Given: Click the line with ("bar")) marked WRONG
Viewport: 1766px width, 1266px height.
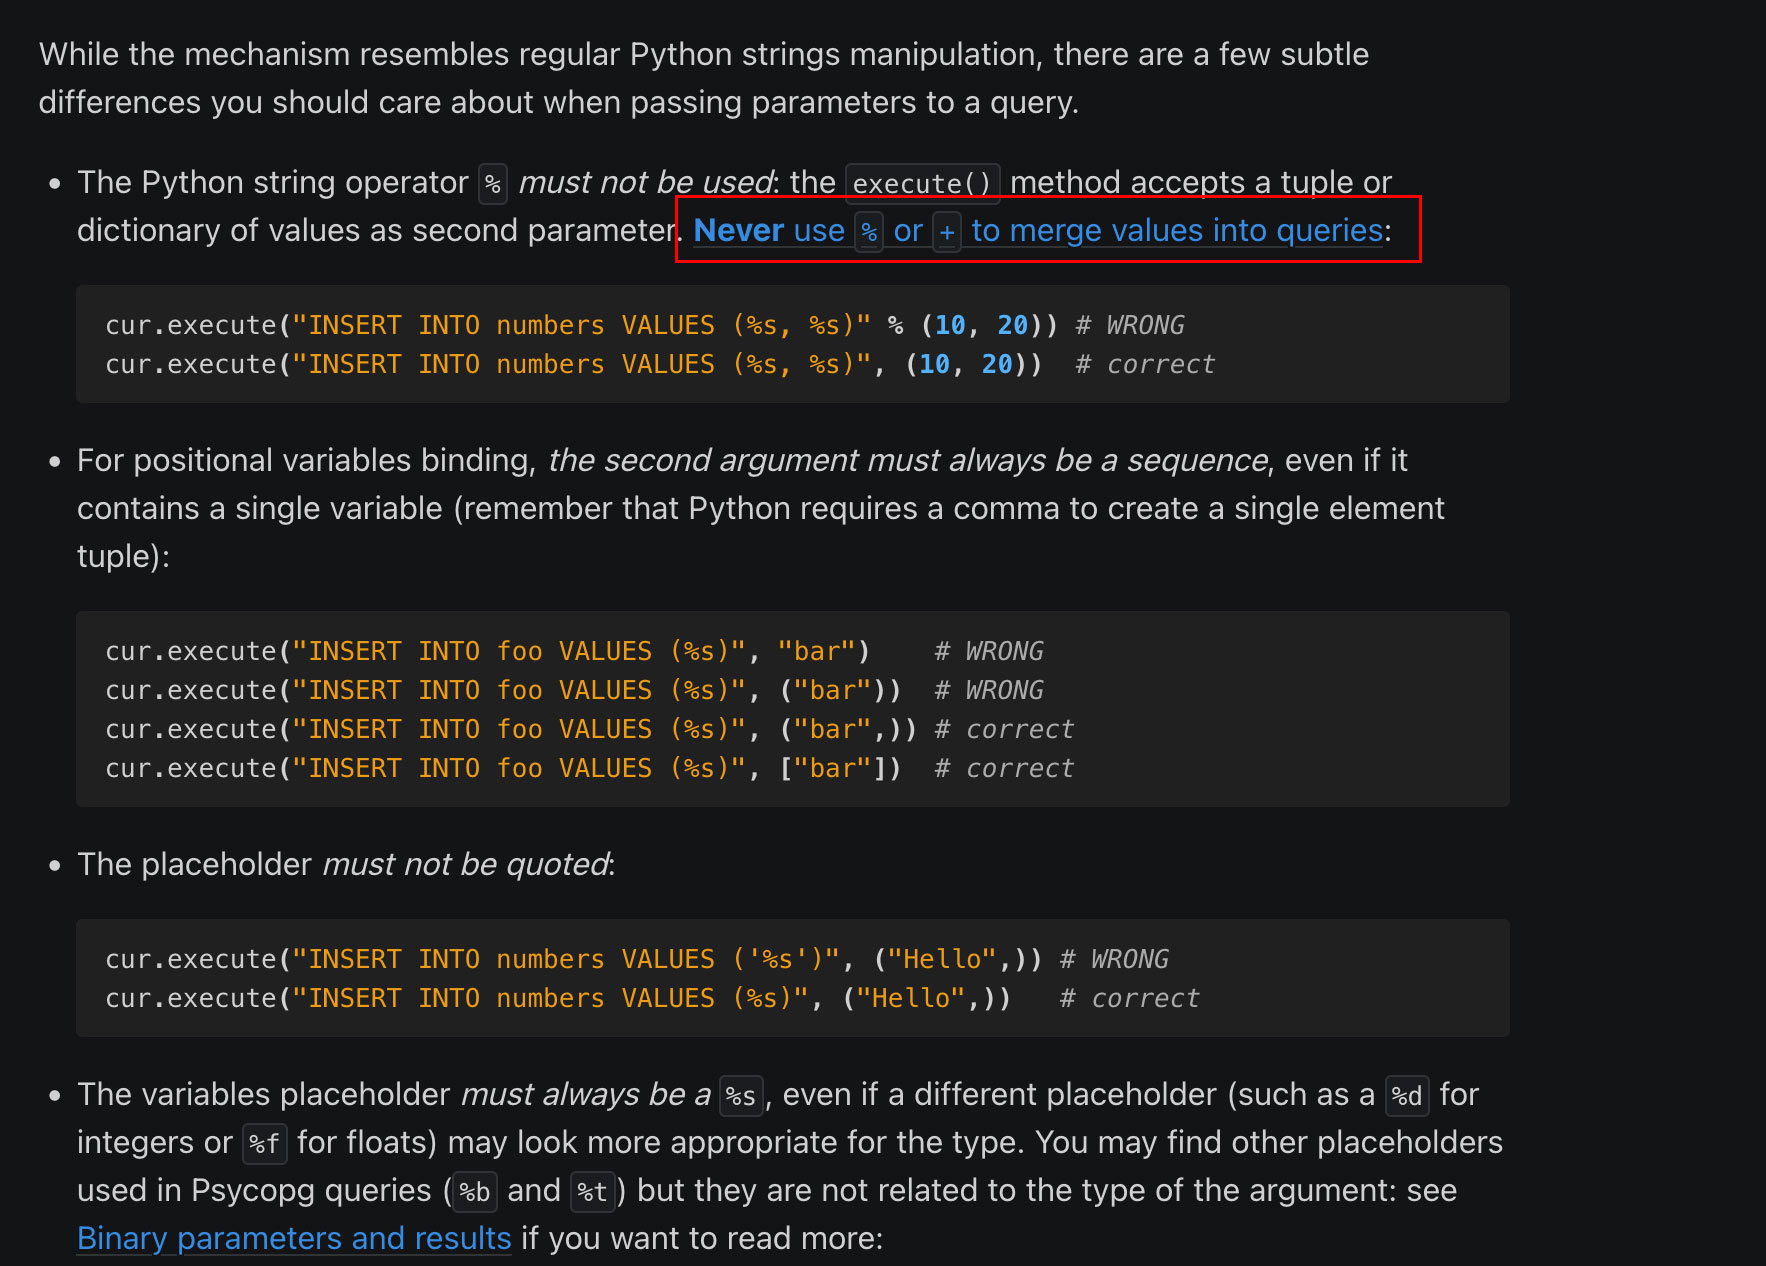Looking at the screenshot, I should point(574,690).
